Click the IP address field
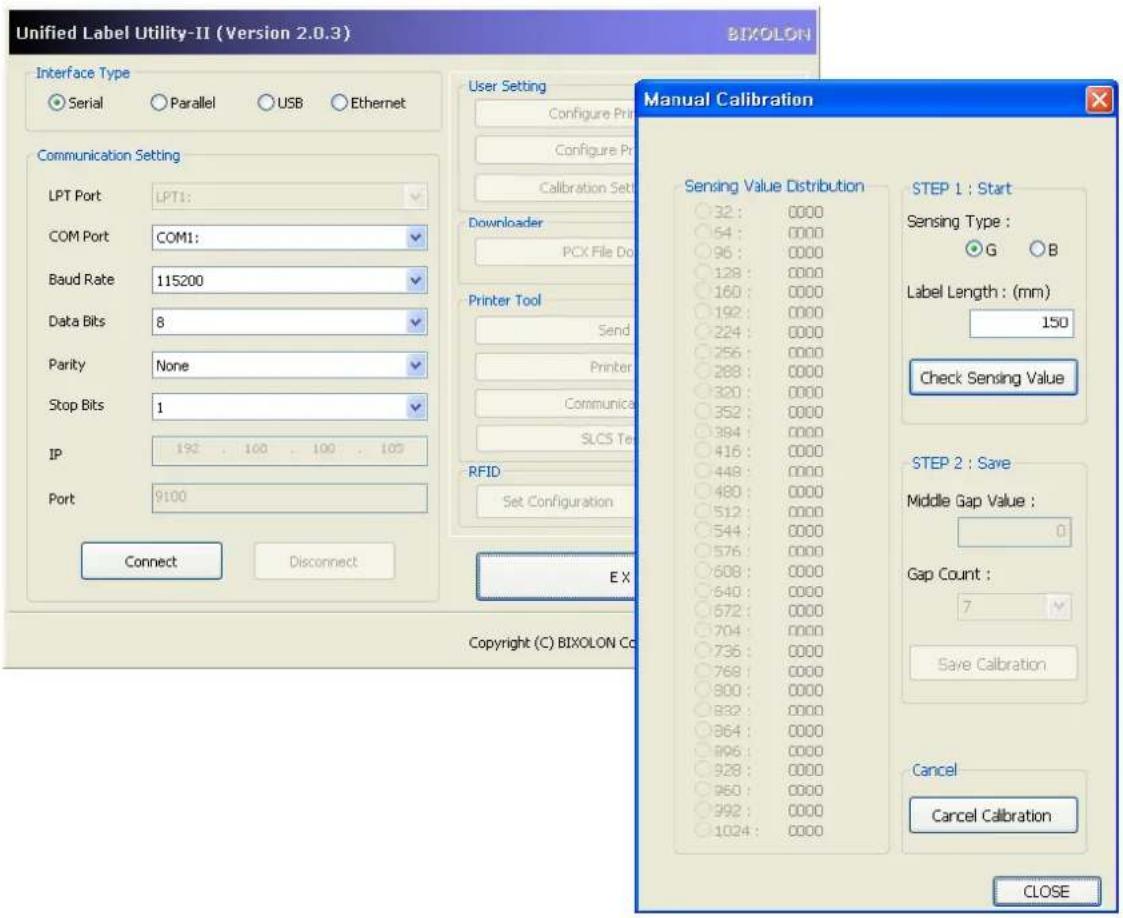The image size is (1123, 918). coord(289,450)
